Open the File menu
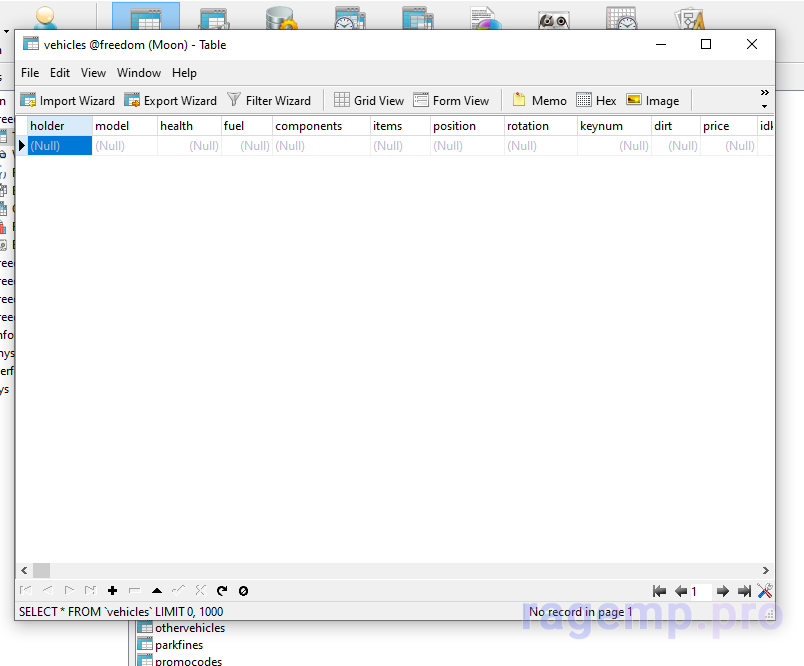Image resolution: width=804 pixels, height=666 pixels. (30, 73)
